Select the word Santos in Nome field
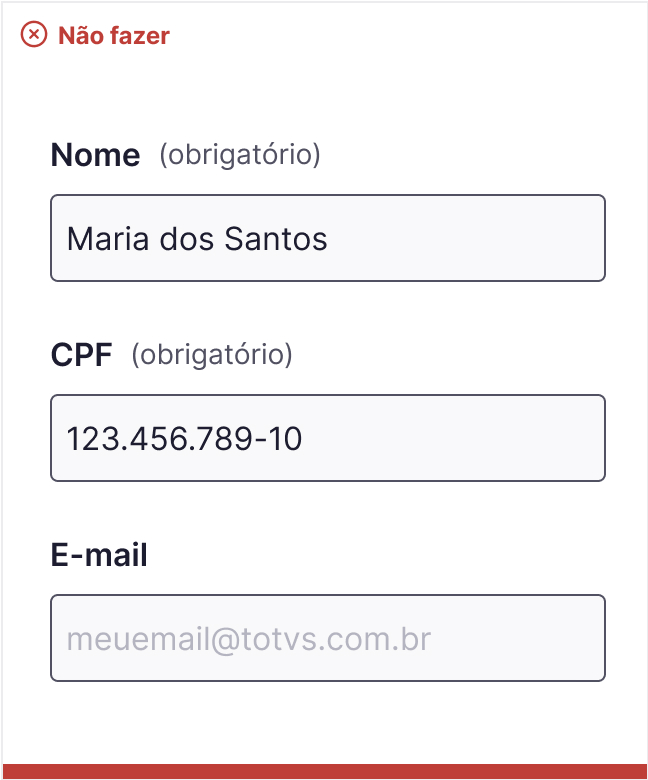The height and width of the screenshot is (780, 648). pyautogui.click(x=276, y=239)
